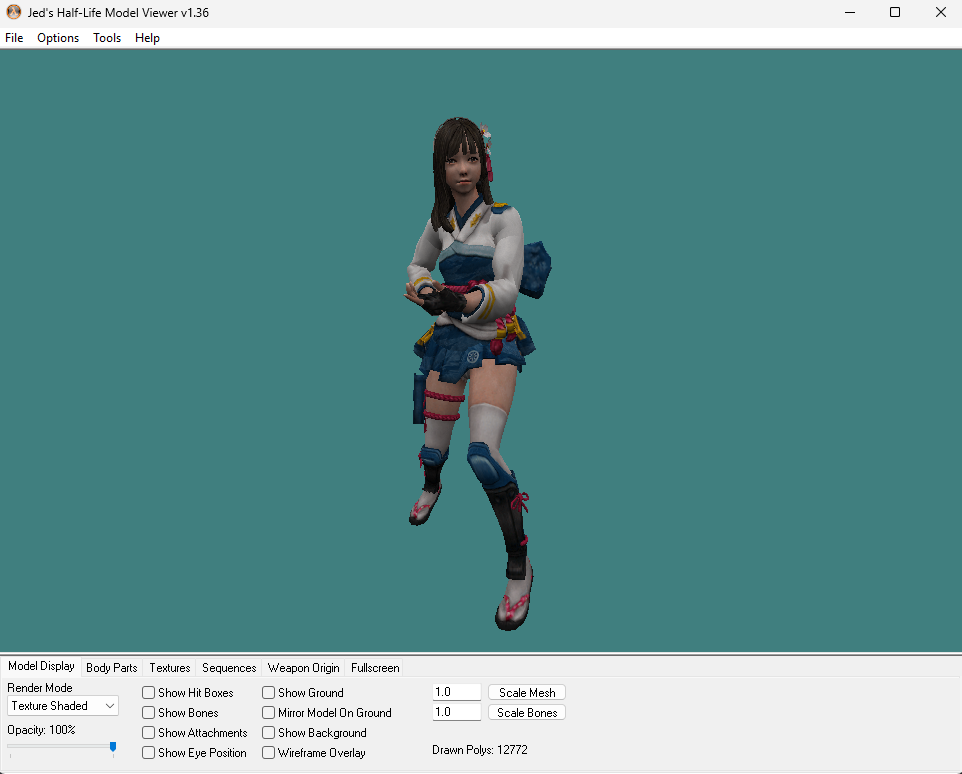Switch to the Textures tab
This screenshot has height=774, width=962.
pos(170,668)
